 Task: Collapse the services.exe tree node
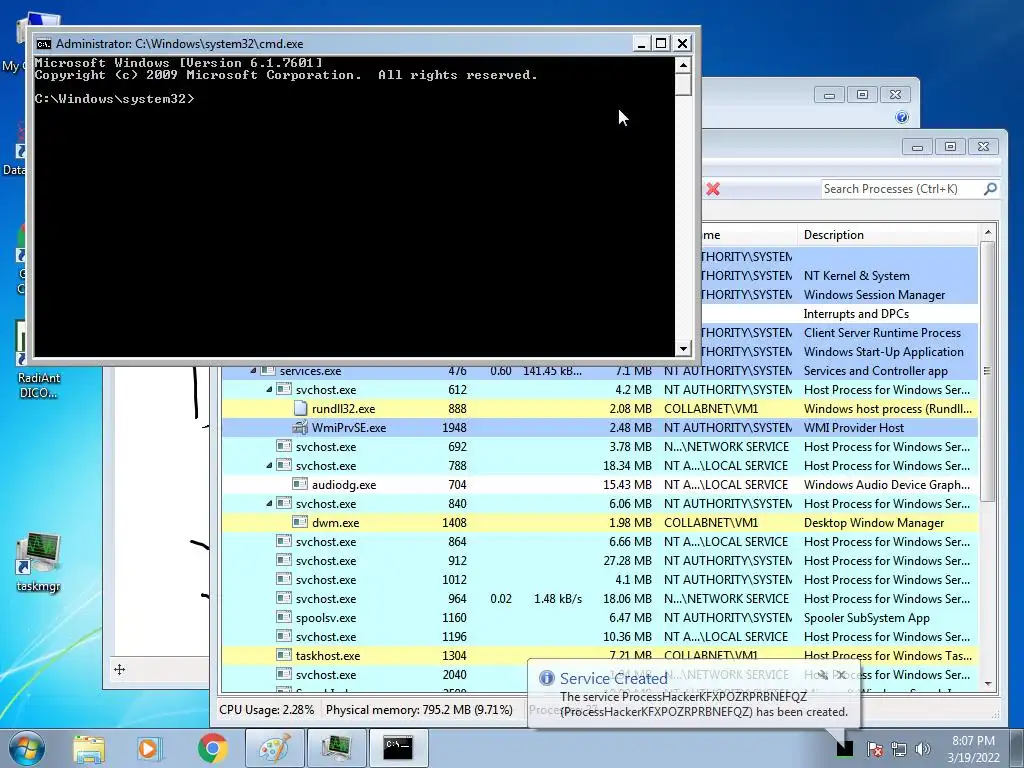tap(253, 371)
